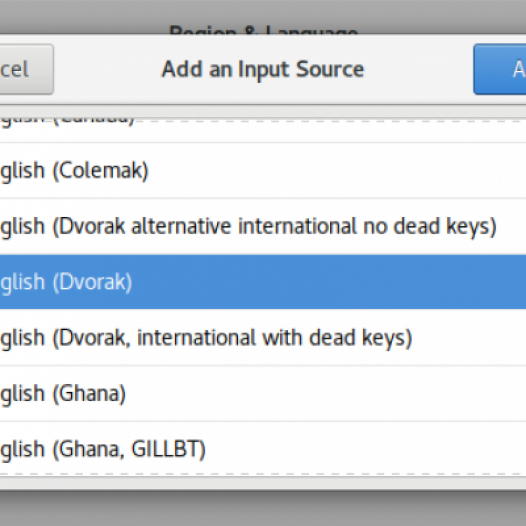The image size is (526, 526).
Task: Click the blank area right of English (Ghana)
Action: pos(325,393)
